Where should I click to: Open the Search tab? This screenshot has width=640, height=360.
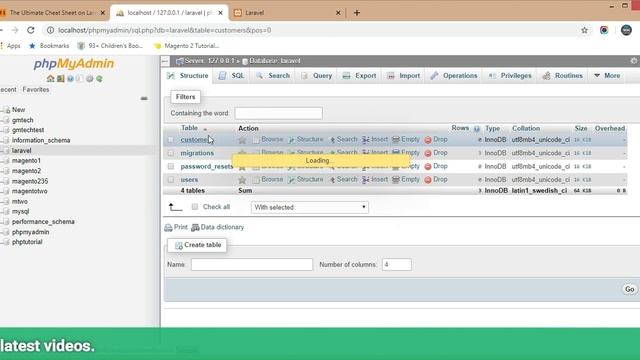pyautogui.click(x=273, y=76)
